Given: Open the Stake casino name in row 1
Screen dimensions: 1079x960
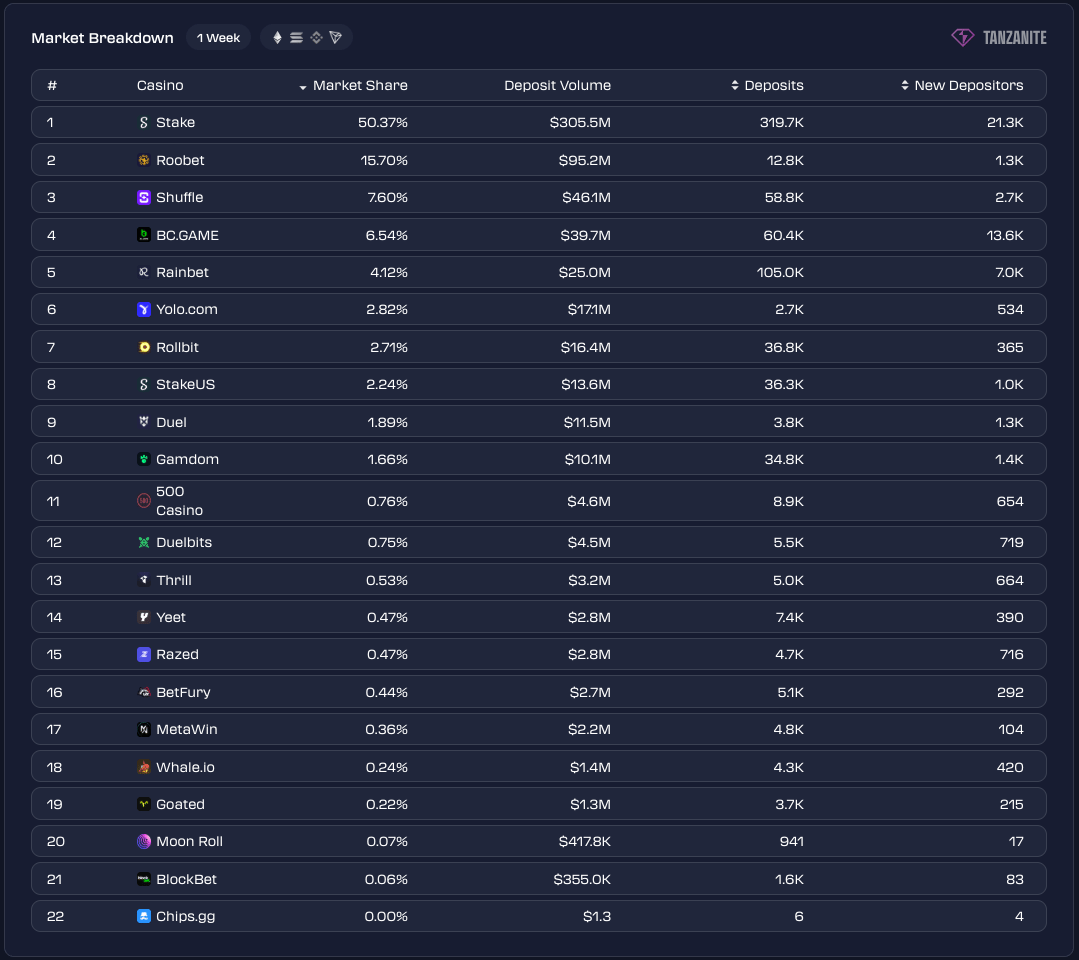Looking at the screenshot, I should click(x=175, y=122).
